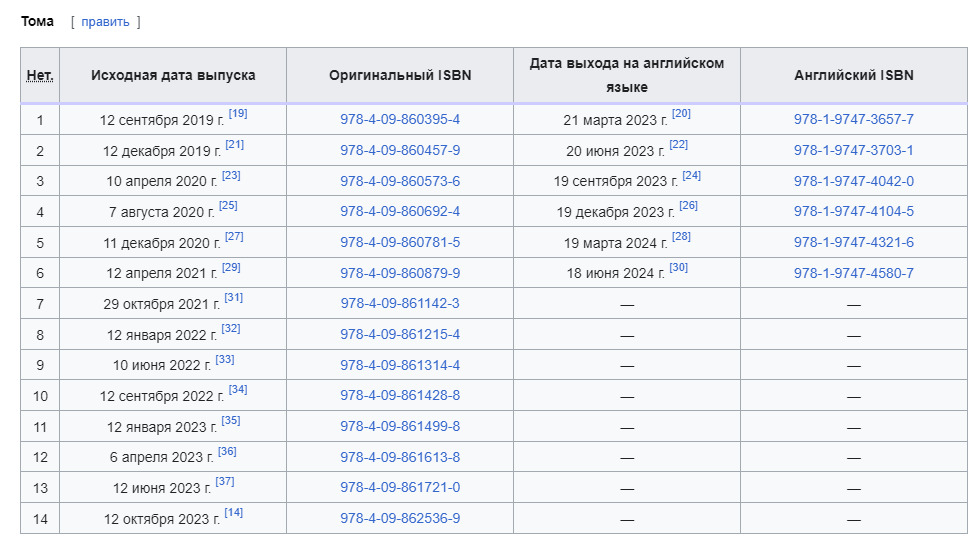974x543 pixels.
Task: Open ISBN 978-4-09-861428-8 link
Action: tap(400, 395)
